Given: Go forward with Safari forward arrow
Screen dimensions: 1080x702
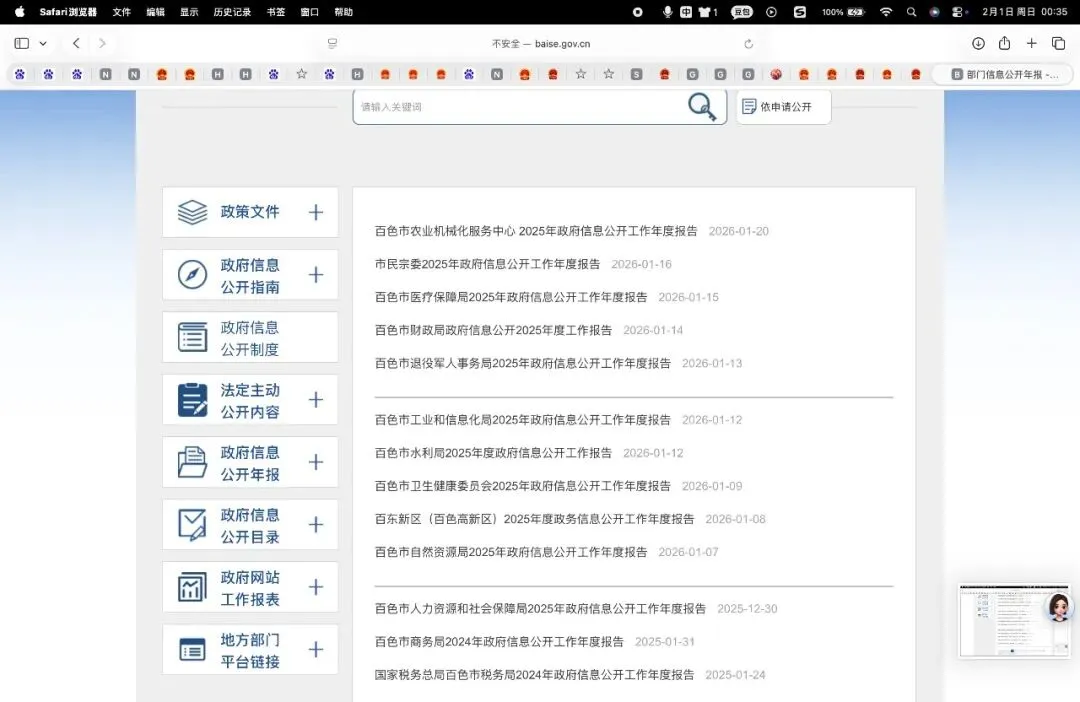Looking at the screenshot, I should 102,43.
